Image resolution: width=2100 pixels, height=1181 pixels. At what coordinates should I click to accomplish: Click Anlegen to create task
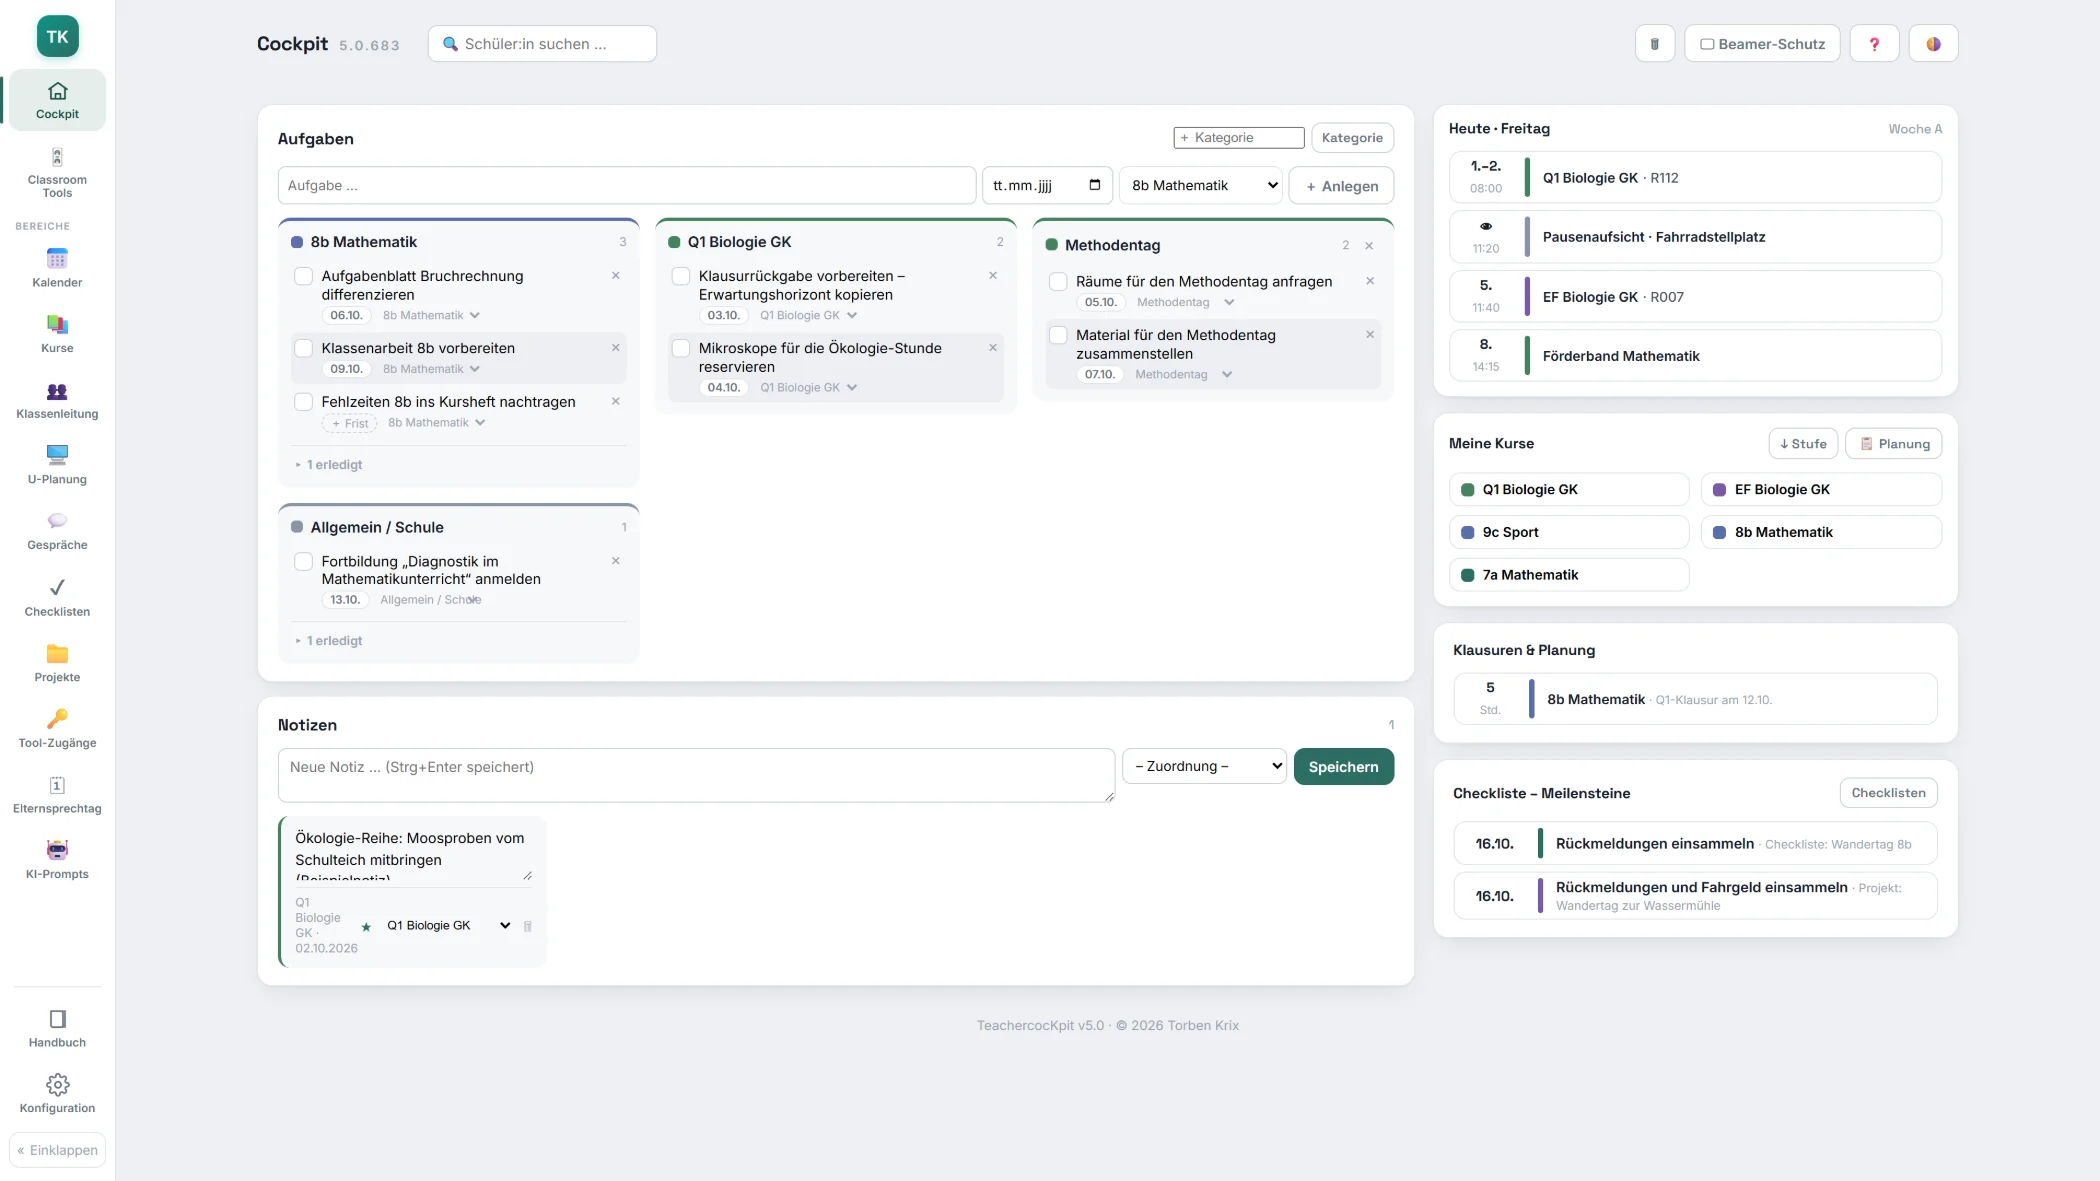click(1341, 186)
